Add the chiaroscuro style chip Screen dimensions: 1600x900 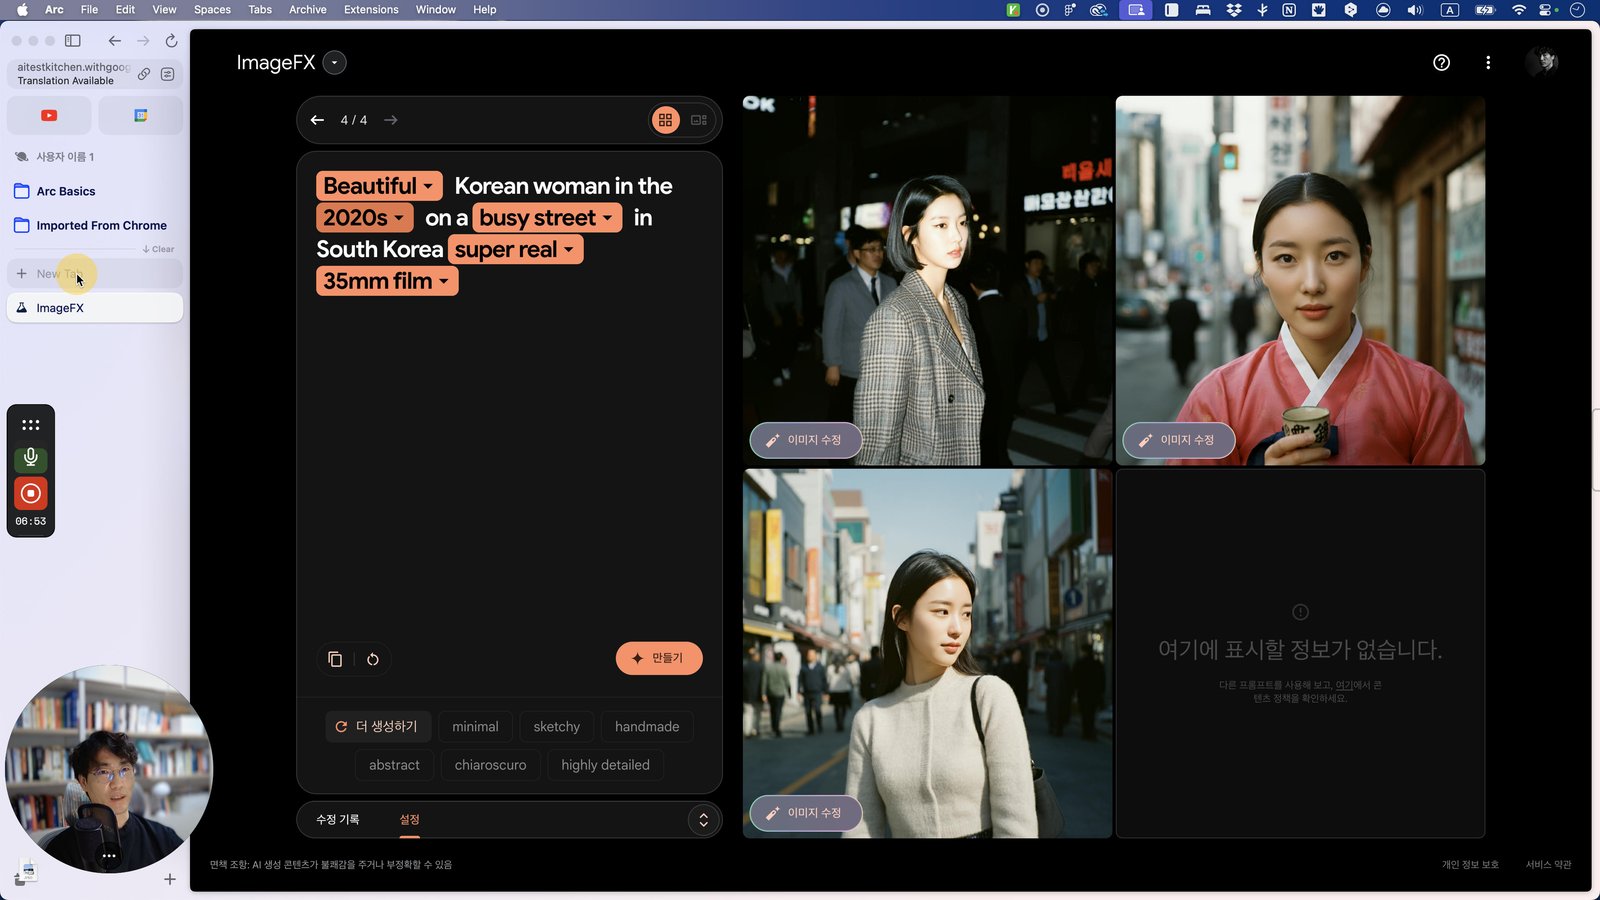[490, 765]
